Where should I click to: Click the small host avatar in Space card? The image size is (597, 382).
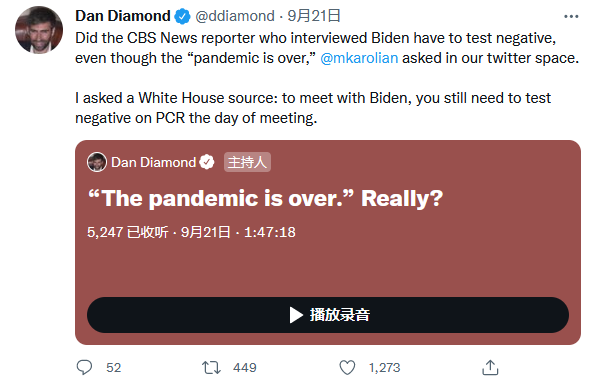[97, 162]
